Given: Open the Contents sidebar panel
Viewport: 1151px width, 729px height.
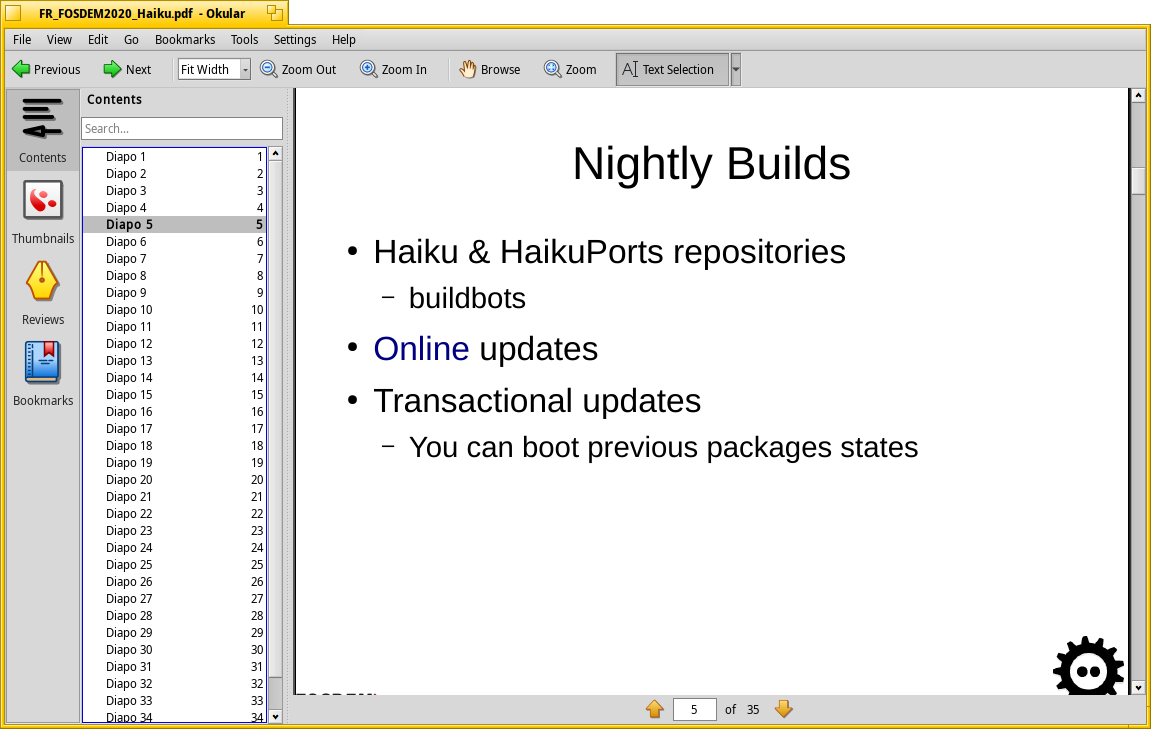Looking at the screenshot, I should 43,130.
